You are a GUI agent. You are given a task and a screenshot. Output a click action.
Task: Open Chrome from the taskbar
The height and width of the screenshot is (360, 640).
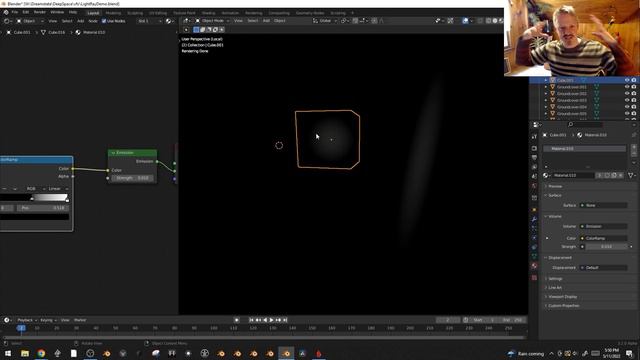click(x=41, y=353)
